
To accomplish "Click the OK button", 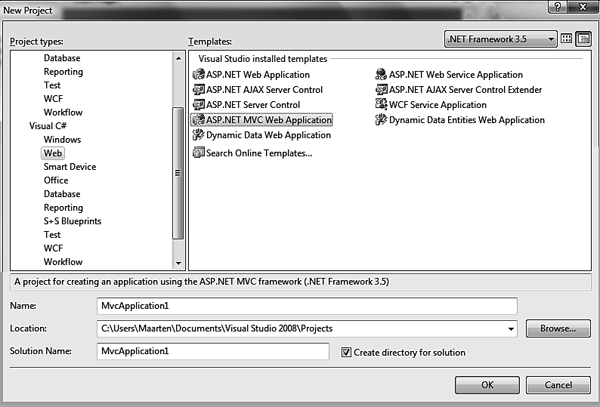I will 487,385.
